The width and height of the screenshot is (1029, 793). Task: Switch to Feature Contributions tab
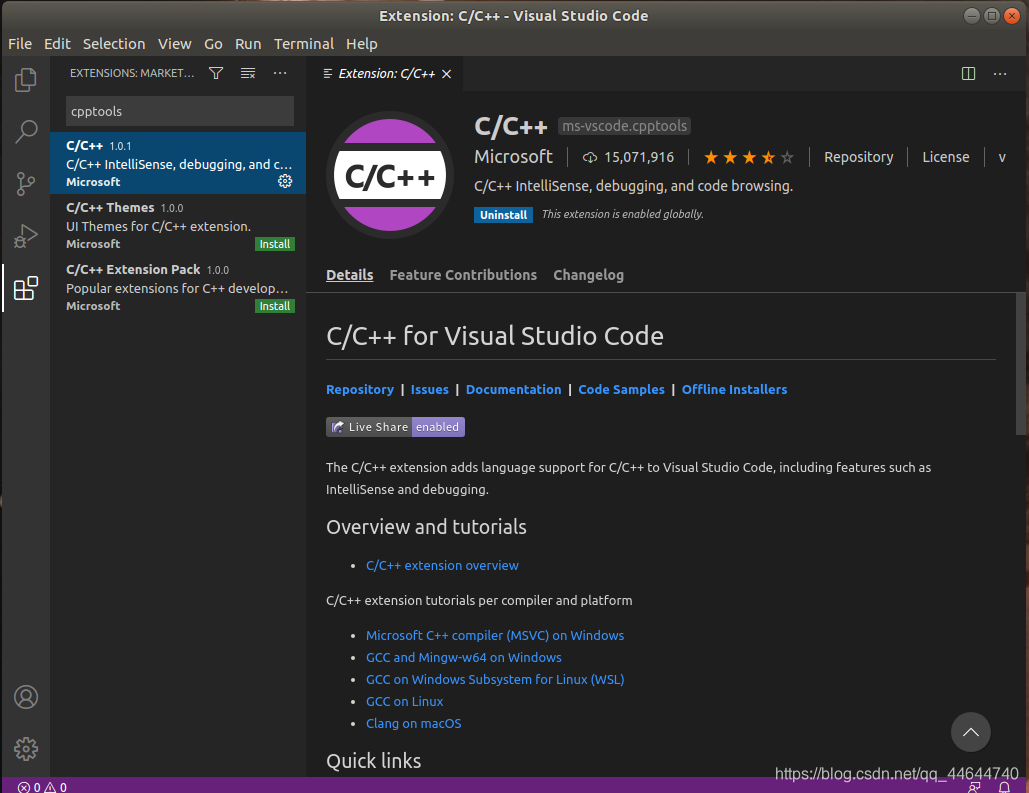(x=463, y=275)
